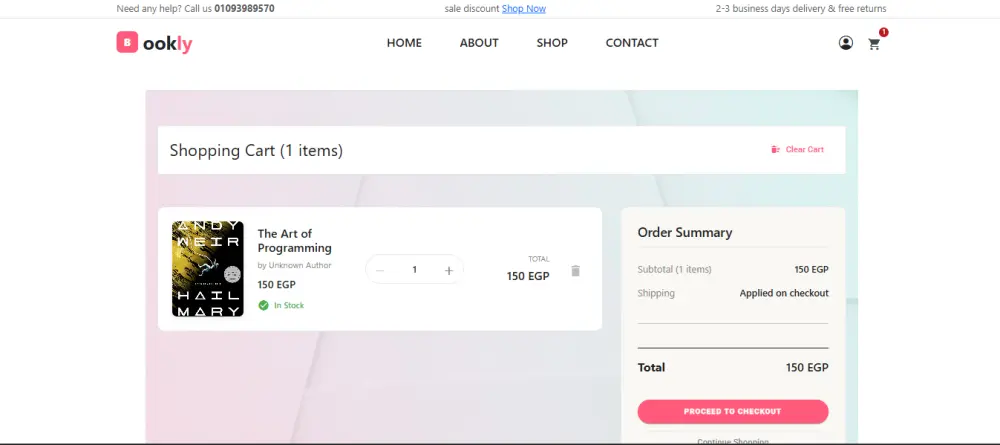Open the shopping cart icon in header
The height and width of the screenshot is (445, 1000).
coord(874,44)
